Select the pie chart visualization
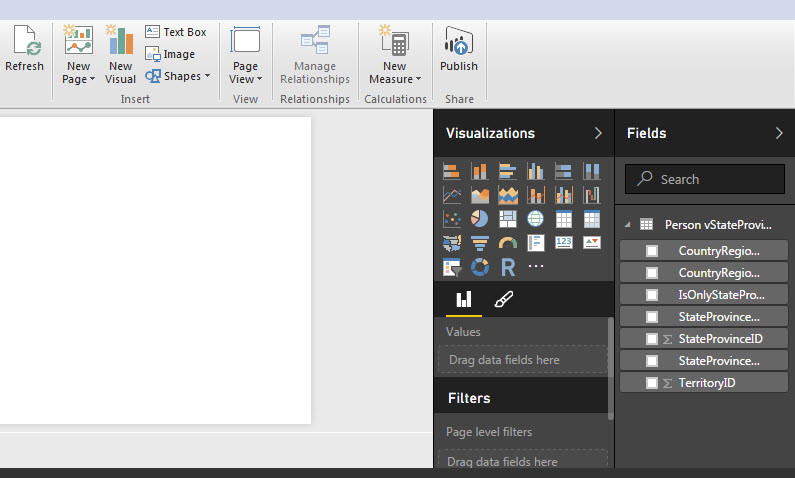 coord(480,219)
